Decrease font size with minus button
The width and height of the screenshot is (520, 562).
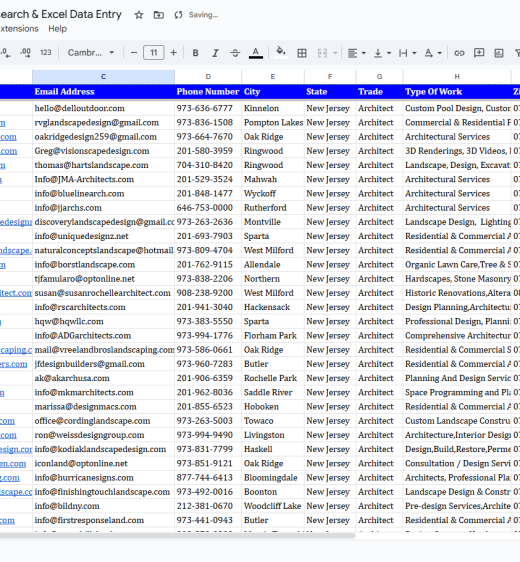[134, 53]
